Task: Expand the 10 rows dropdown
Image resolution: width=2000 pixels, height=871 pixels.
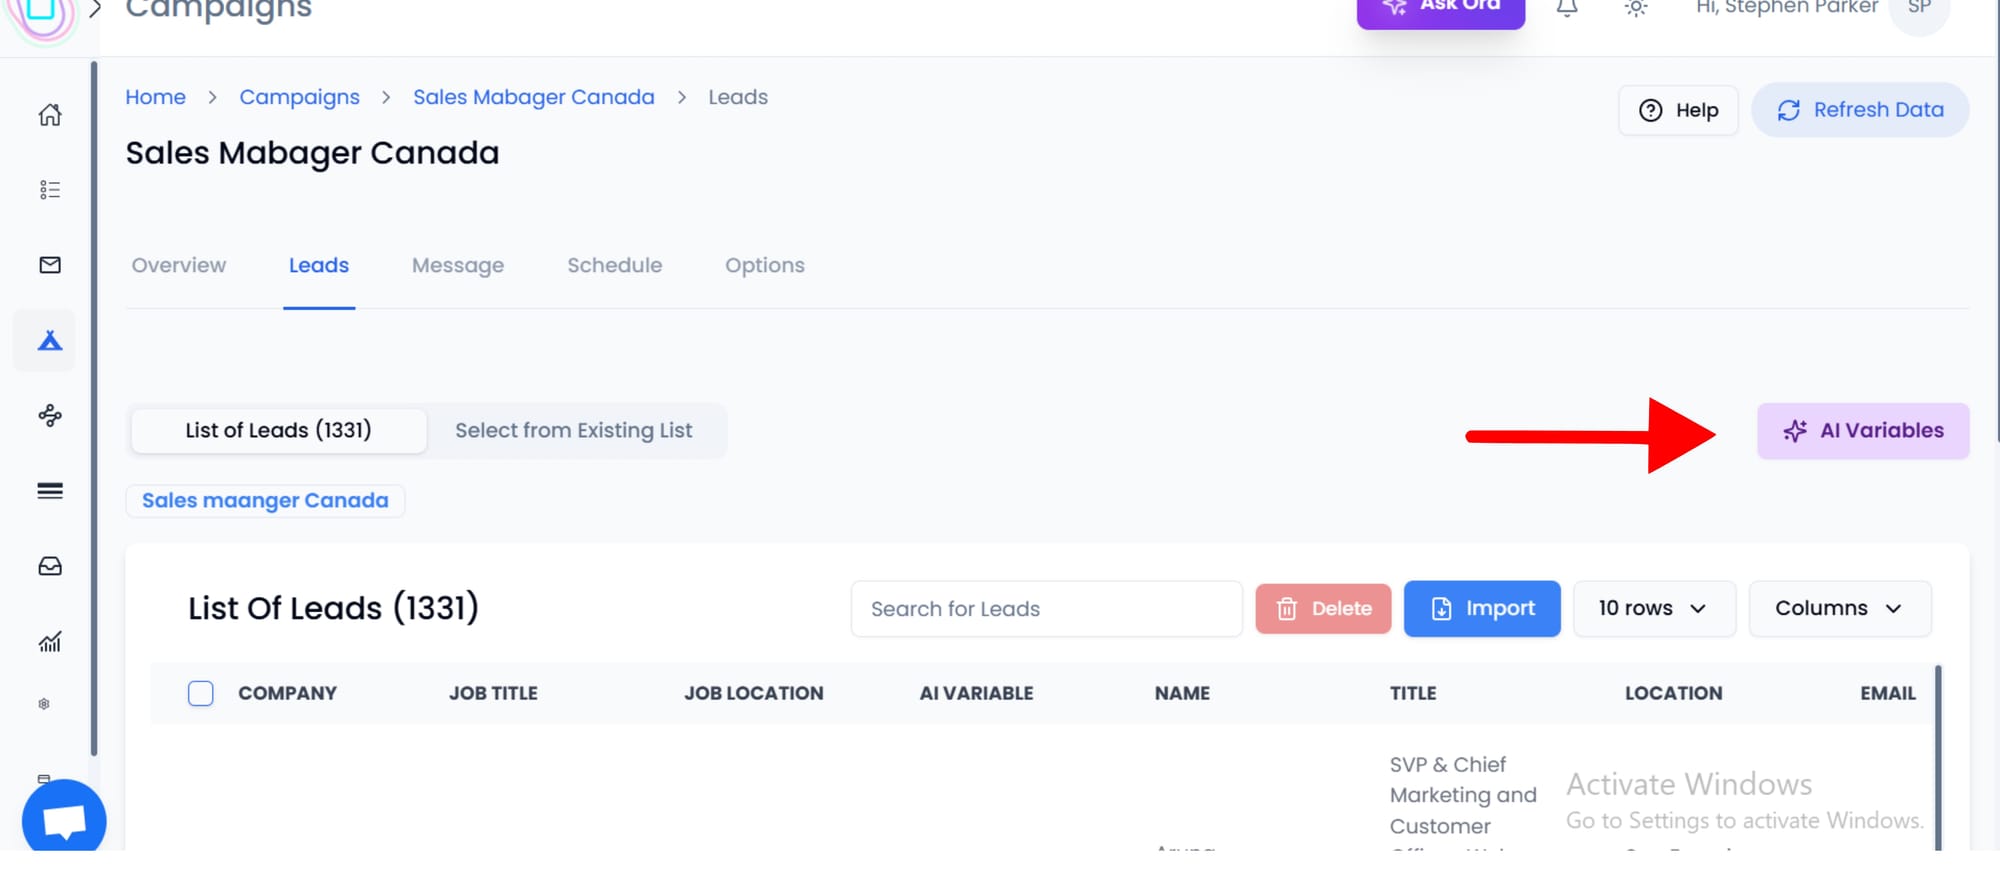Action: pos(1653,608)
